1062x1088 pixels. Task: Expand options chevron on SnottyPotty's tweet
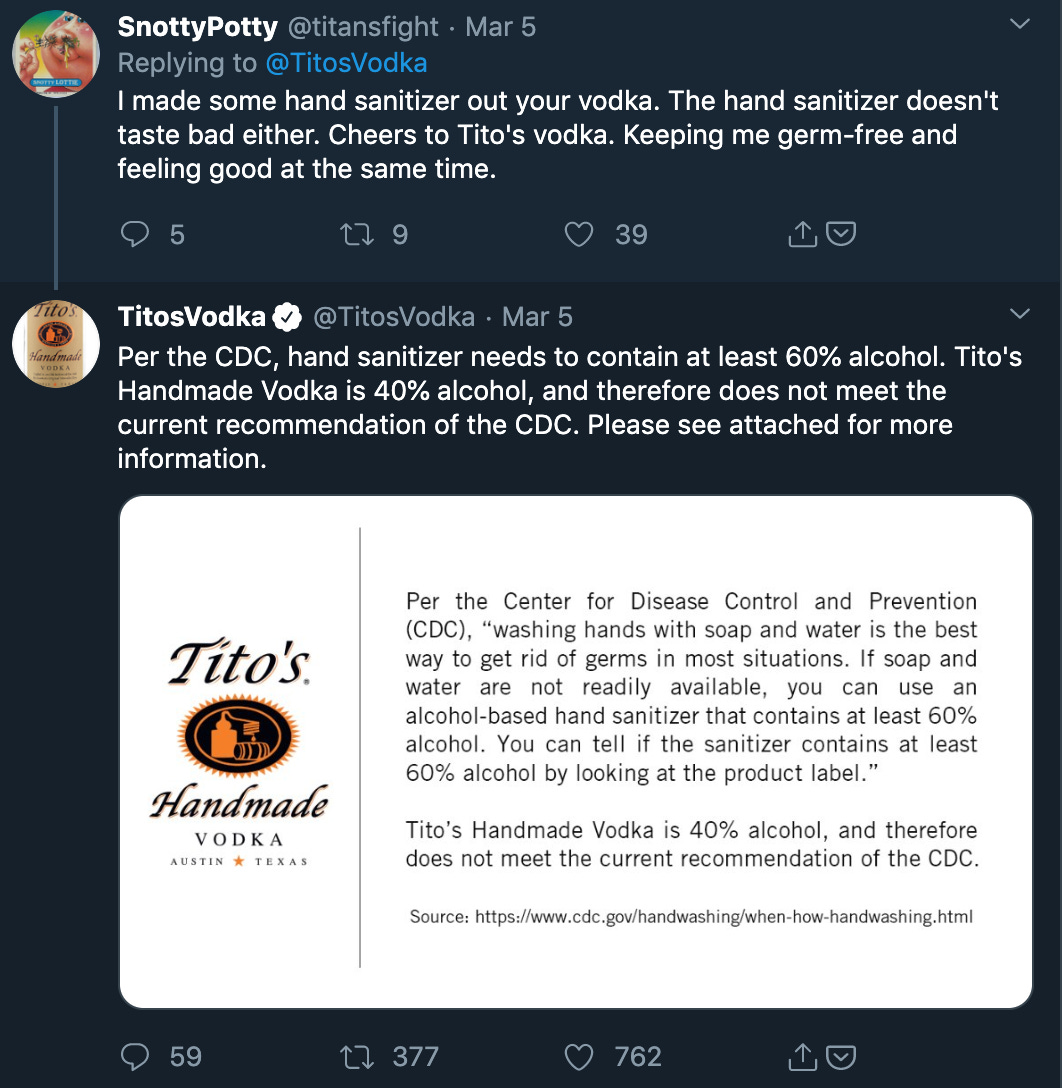pos(1019,24)
